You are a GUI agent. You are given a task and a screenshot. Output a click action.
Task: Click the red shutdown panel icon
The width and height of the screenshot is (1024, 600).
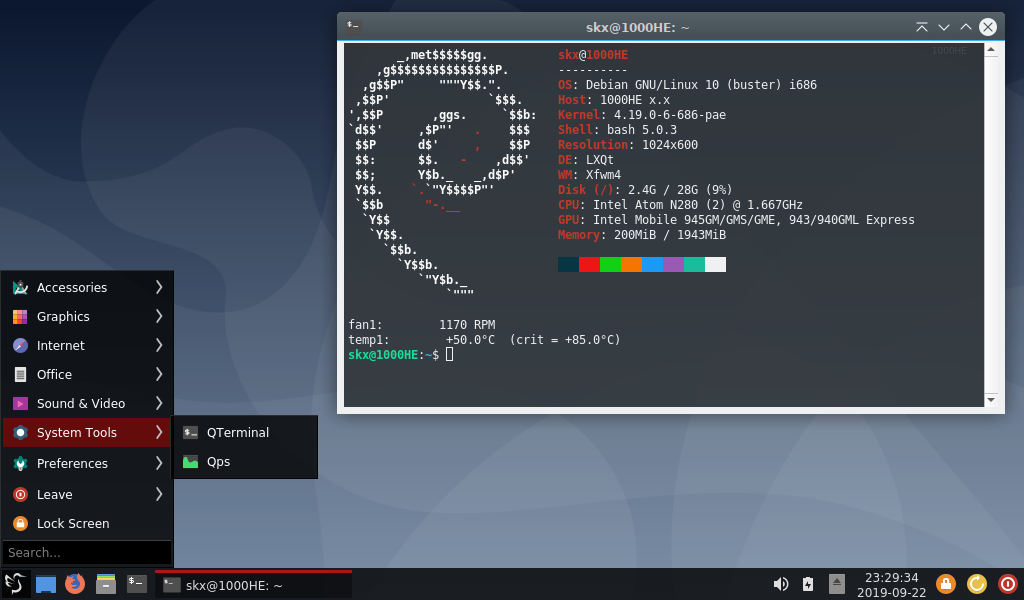1008,584
